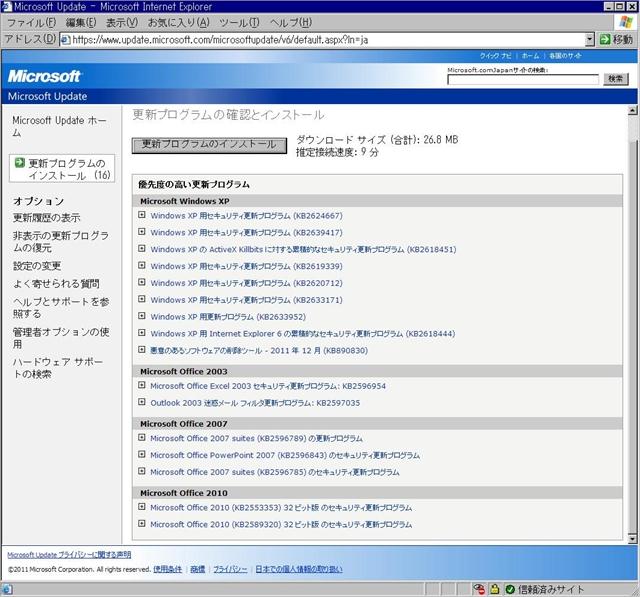The height and width of the screenshot is (597, 640).
Task: Click the Microsoft.com Japan search field
Action: click(523, 80)
